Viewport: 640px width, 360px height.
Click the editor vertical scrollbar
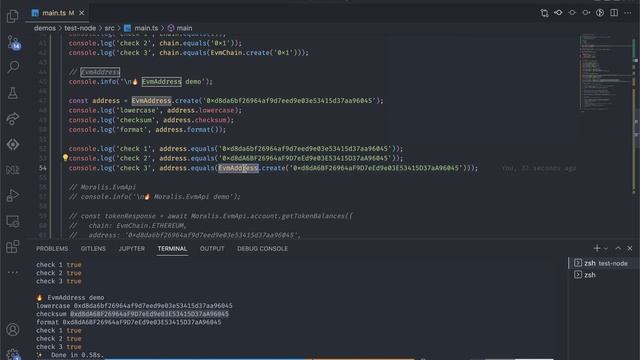[x=636, y=135]
